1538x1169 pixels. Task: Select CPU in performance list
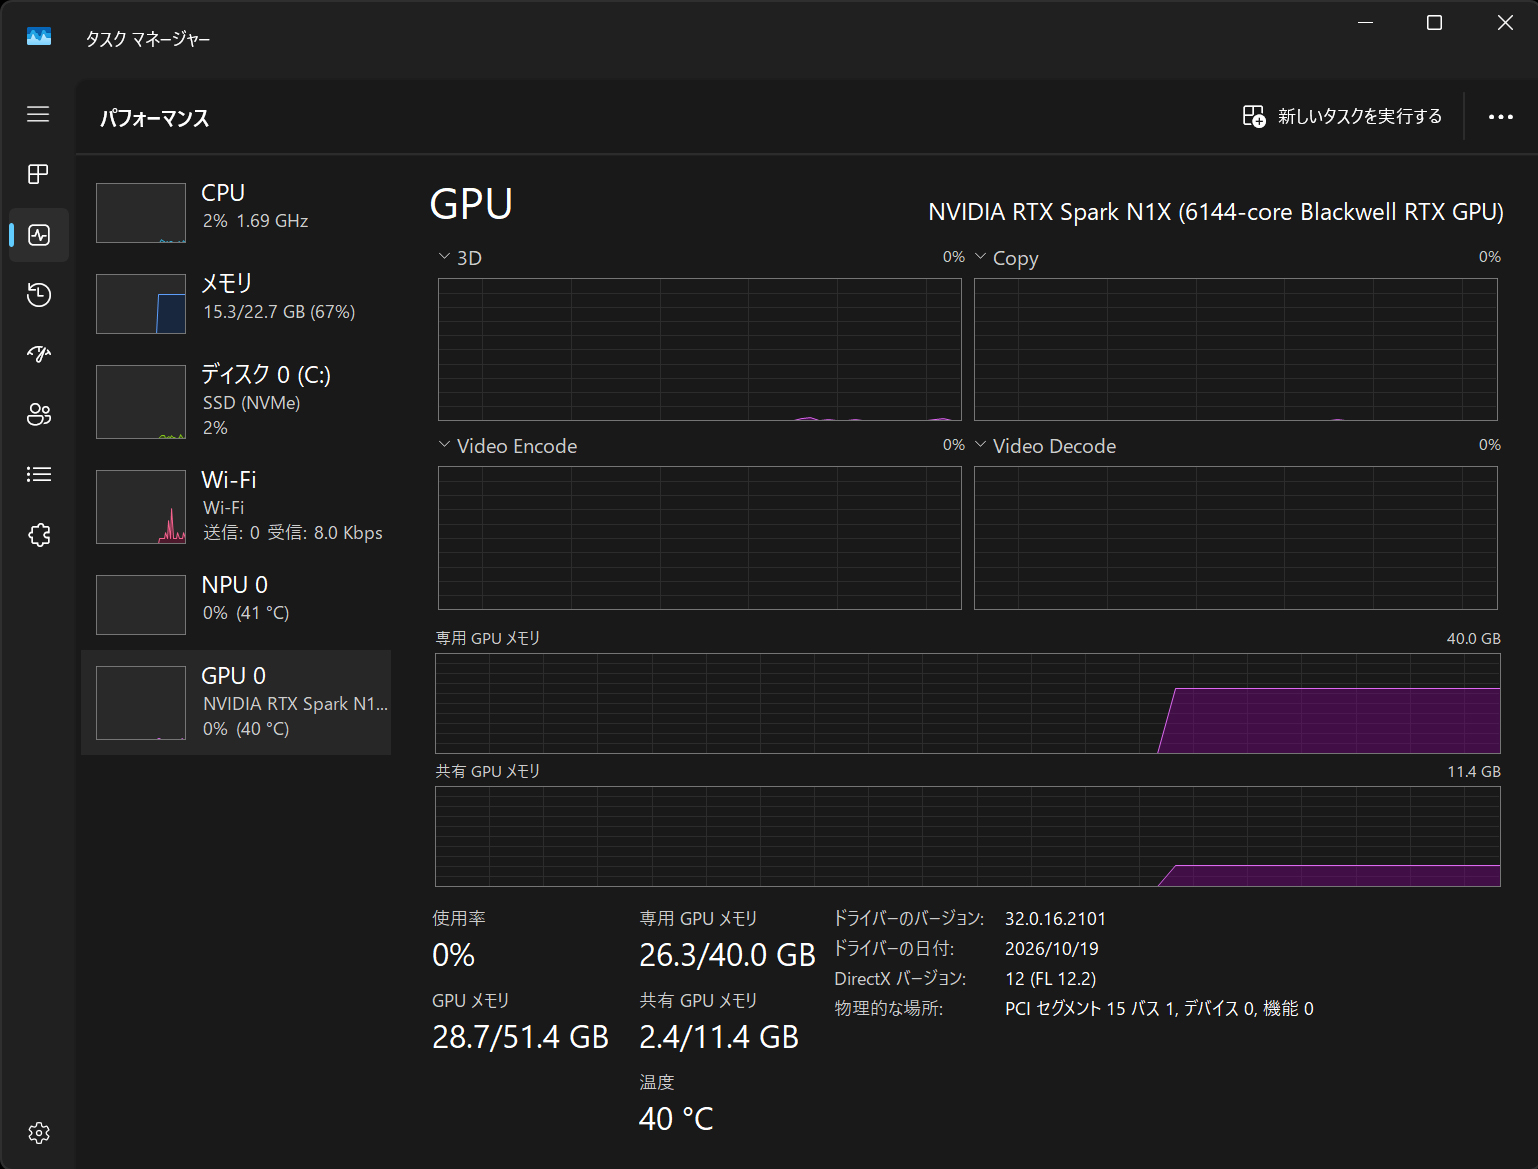point(236,212)
